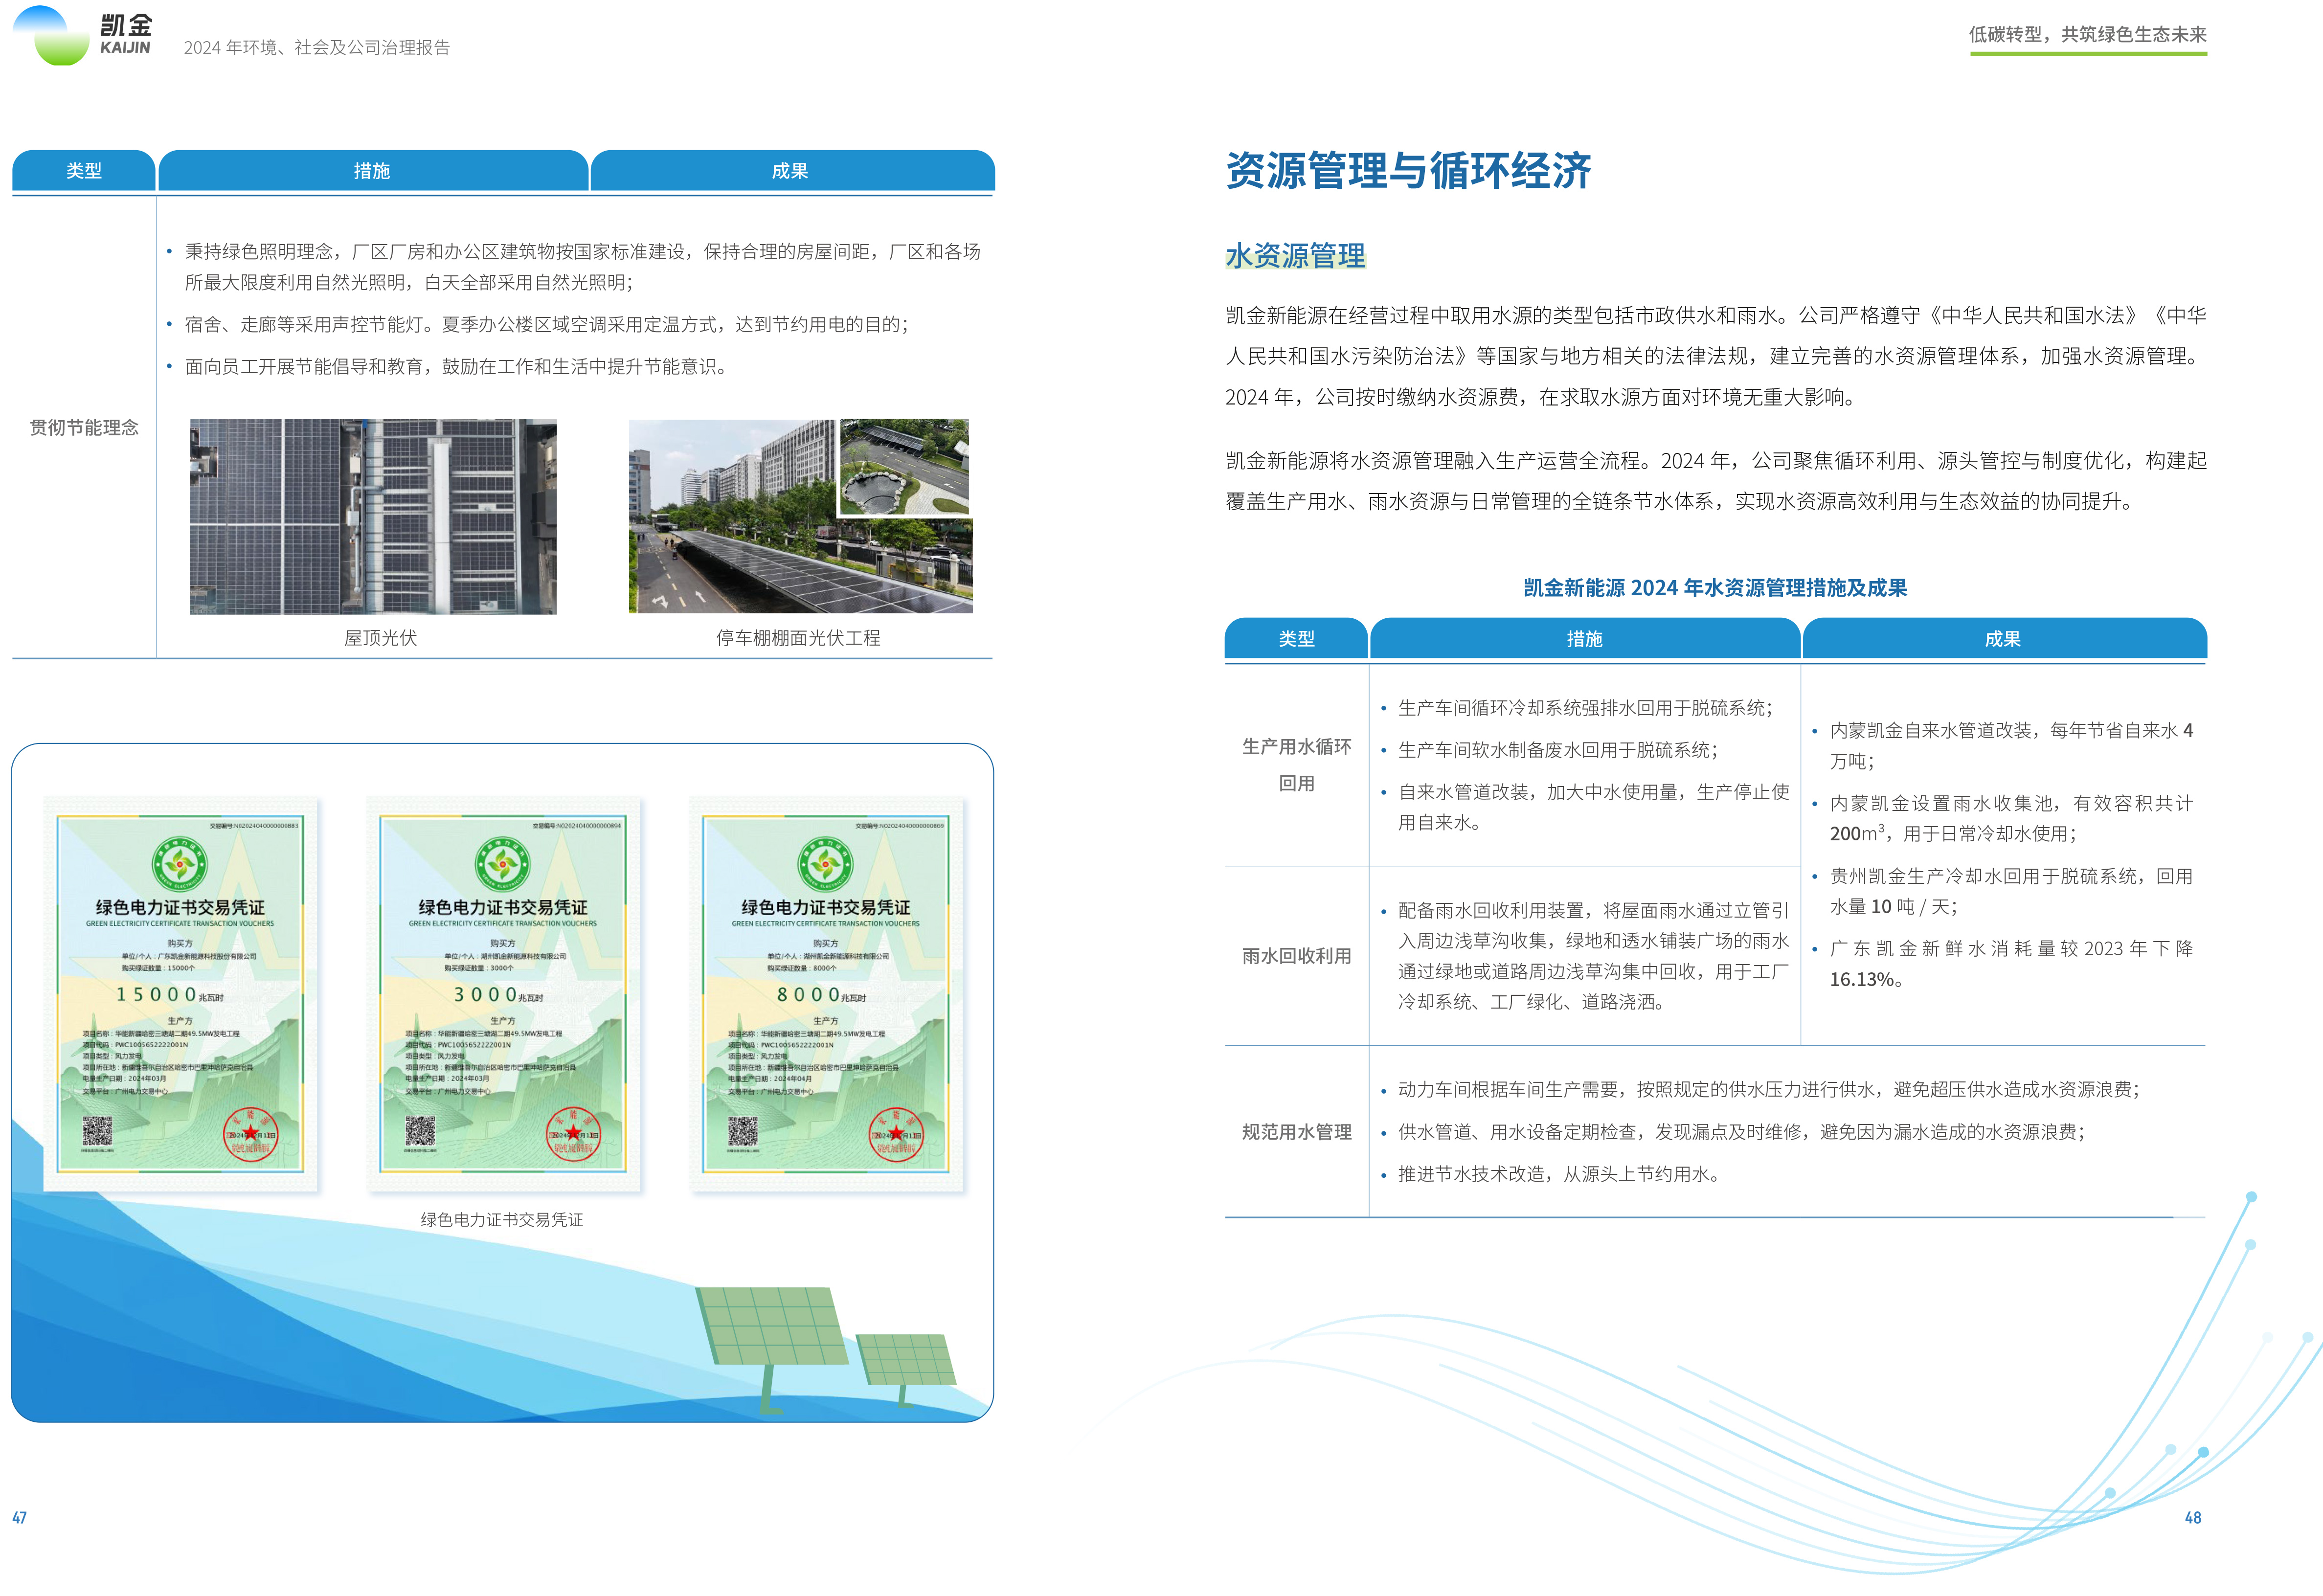The height and width of the screenshot is (1596, 2323).
Task: Click the caption "屋顶光伏"
Action: (380, 638)
